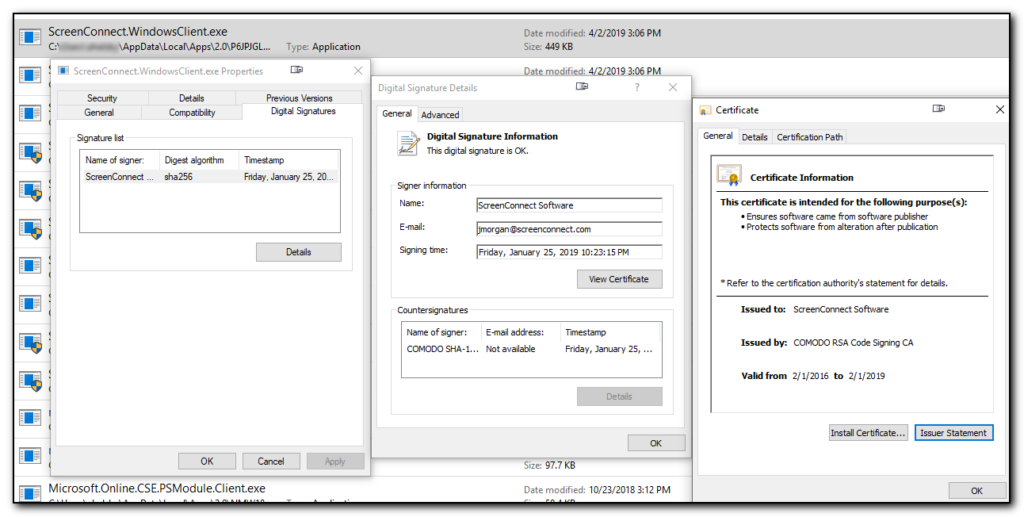Image resolution: width=1024 pixels, height=517 pixels.
Task: Select ScreenConnect.WindowsClient.exe file name in list
Action: tap(138, 31)
